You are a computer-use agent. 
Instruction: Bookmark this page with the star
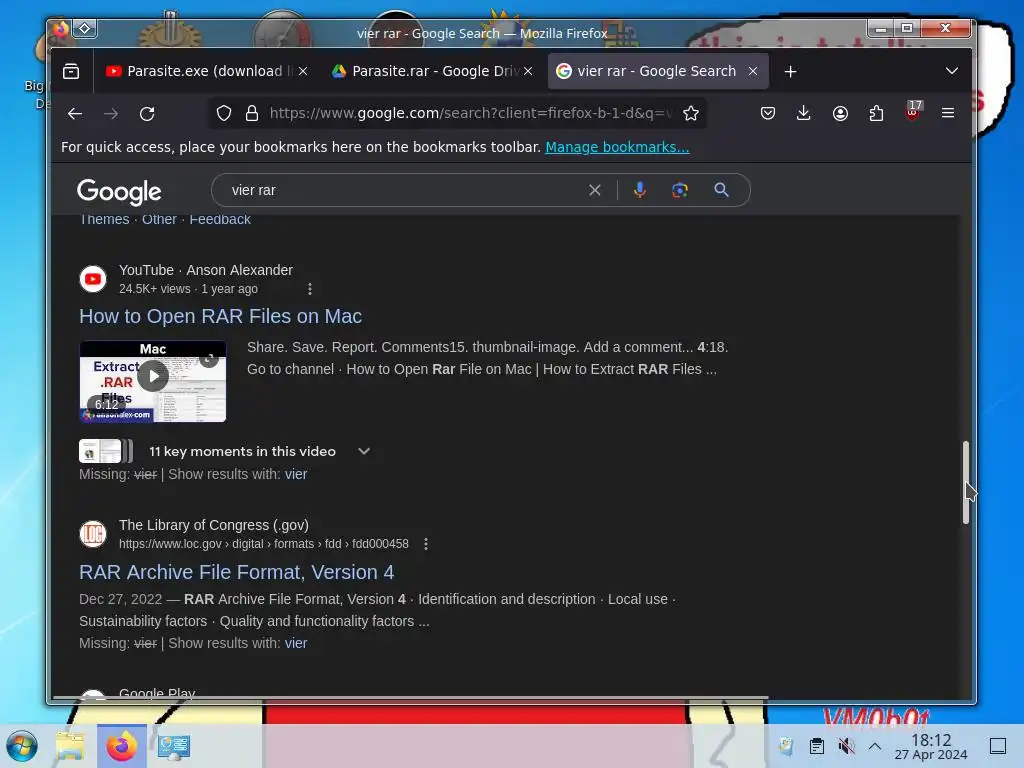click(690, 114)
